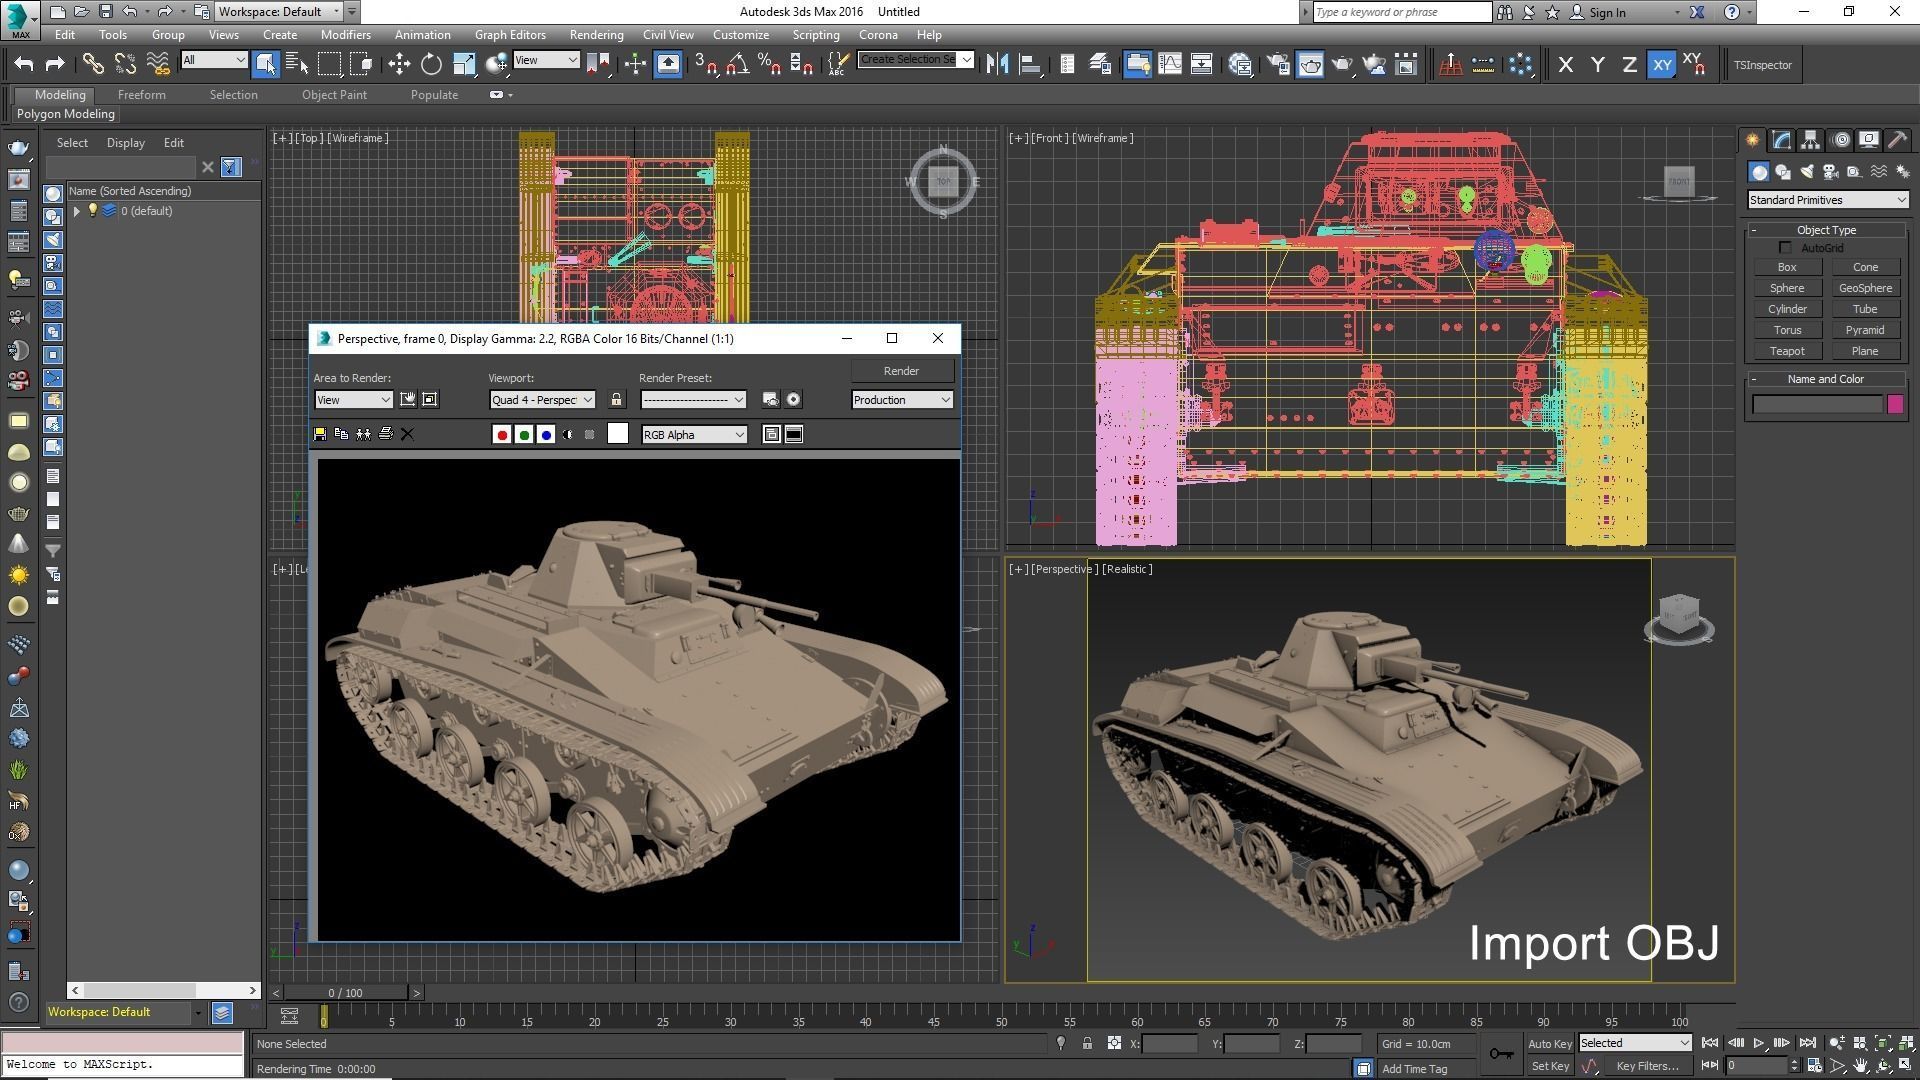
Task: Save rendered image in render window
Action: click(320, 434)
